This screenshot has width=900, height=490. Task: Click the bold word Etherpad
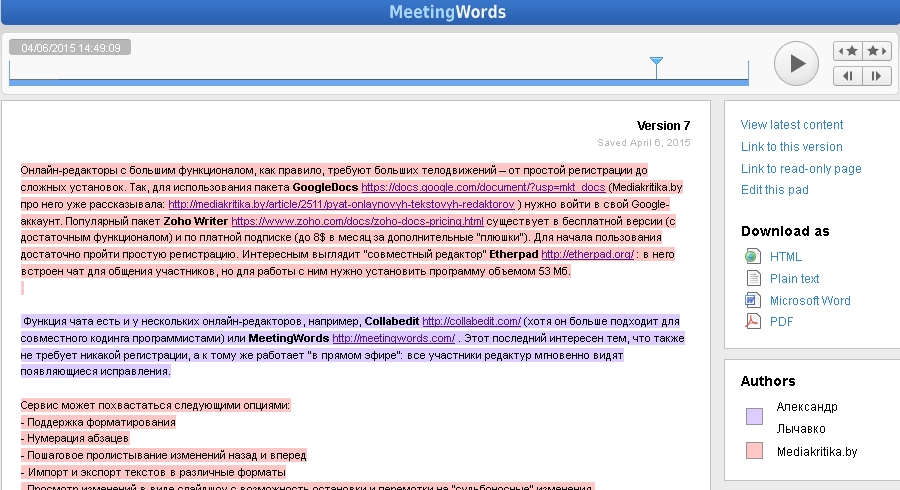pos(513,254)
